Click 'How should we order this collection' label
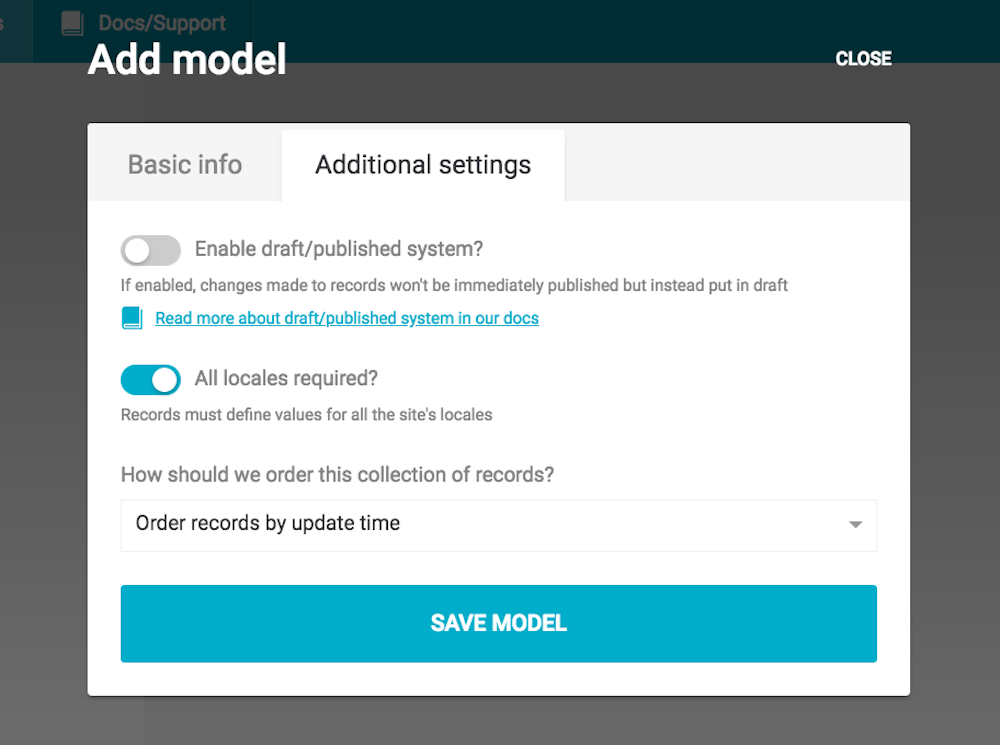Screen dimensions: 1000x745 (x=337, y=475)
